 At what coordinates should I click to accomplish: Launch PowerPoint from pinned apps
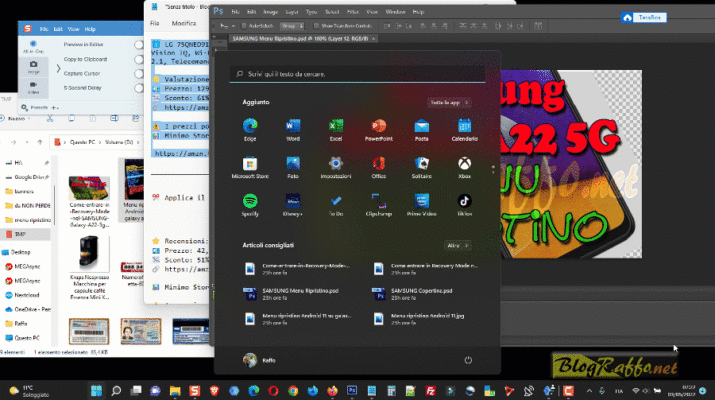(378, 130)
